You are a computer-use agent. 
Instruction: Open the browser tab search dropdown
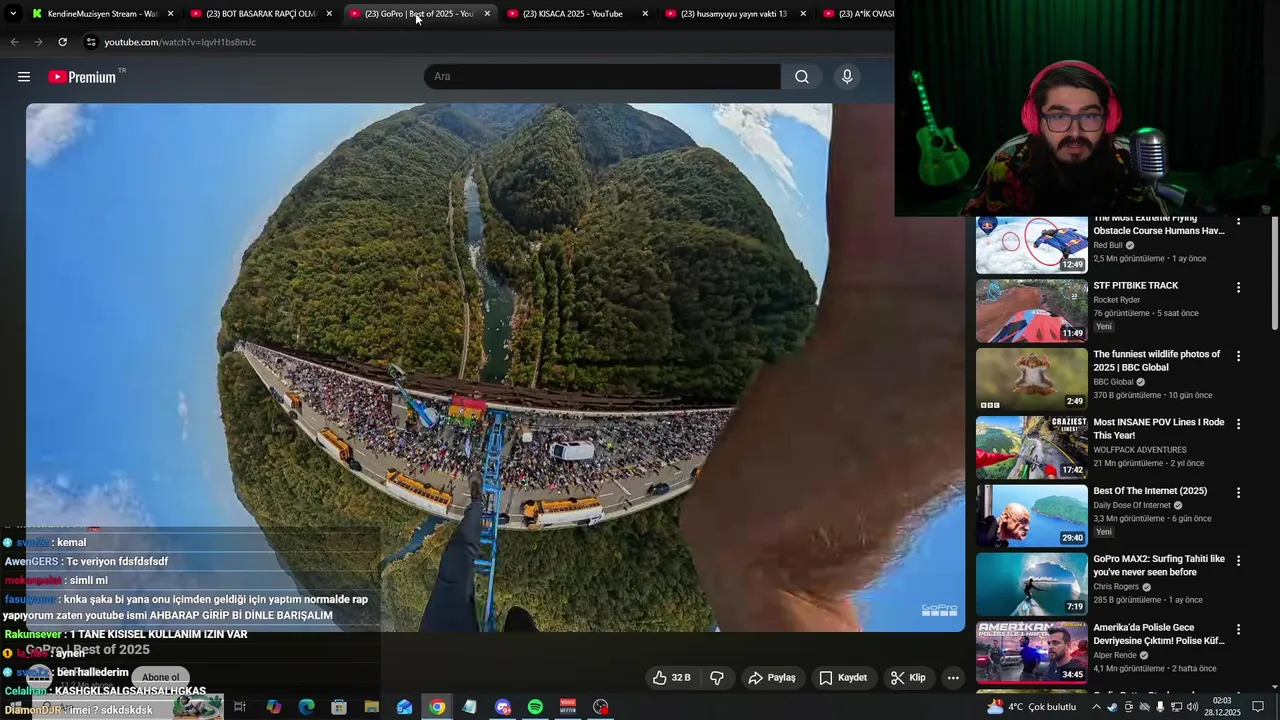click(x=12, y=14)
